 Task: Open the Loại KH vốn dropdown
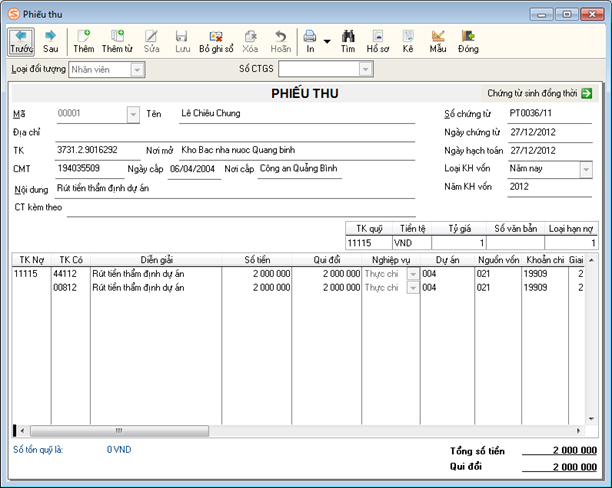[586, 170]
